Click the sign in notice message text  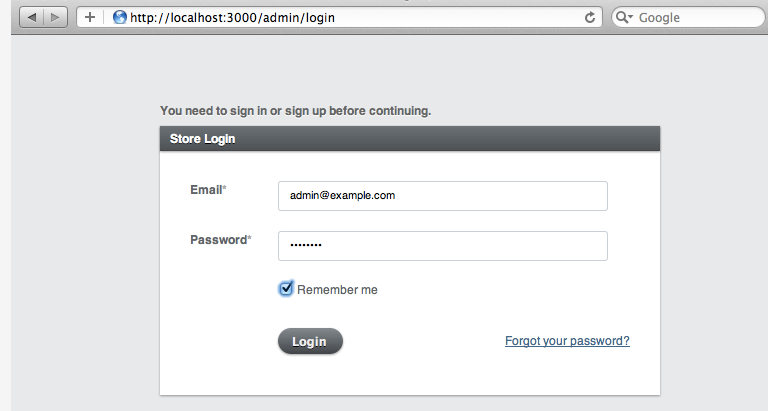(x=295, y=111)
